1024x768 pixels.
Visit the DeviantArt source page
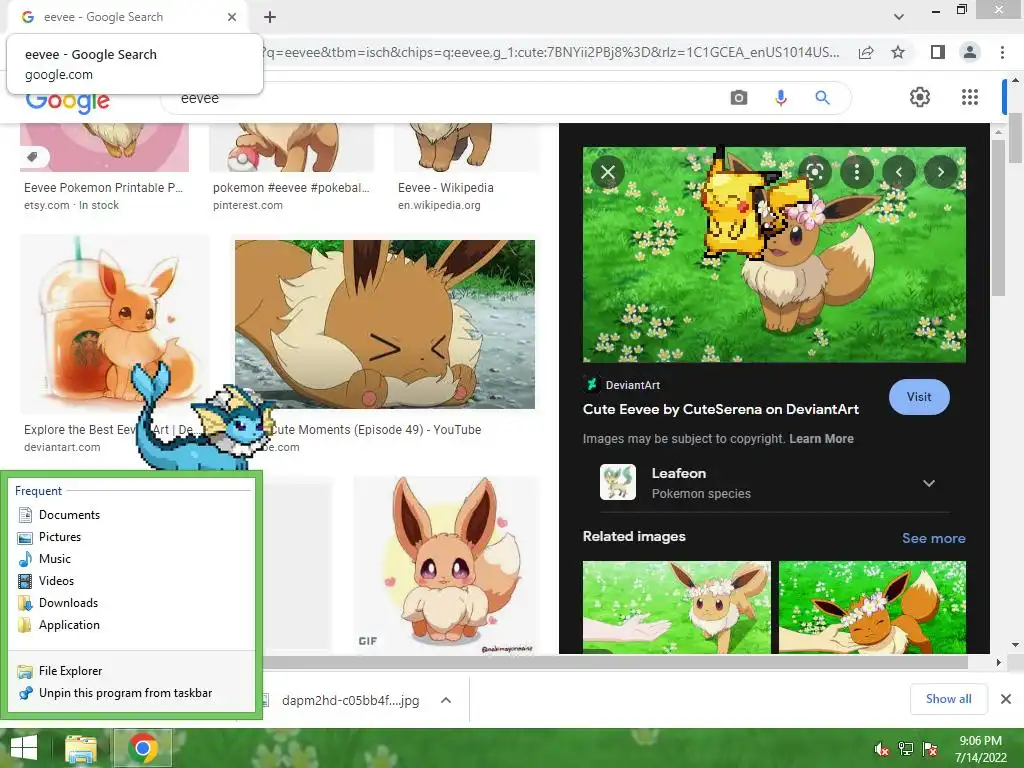pos(919,396)
